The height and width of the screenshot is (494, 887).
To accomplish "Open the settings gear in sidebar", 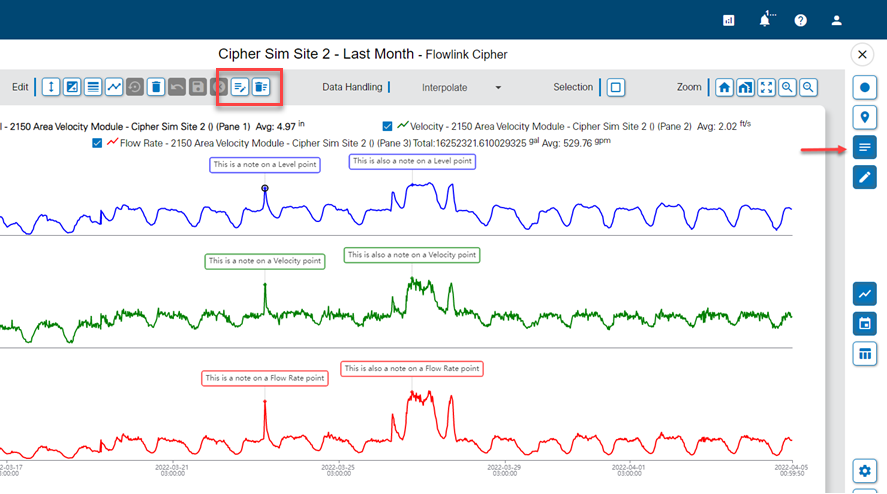I will pyautogui.click(x=865, y=471).
